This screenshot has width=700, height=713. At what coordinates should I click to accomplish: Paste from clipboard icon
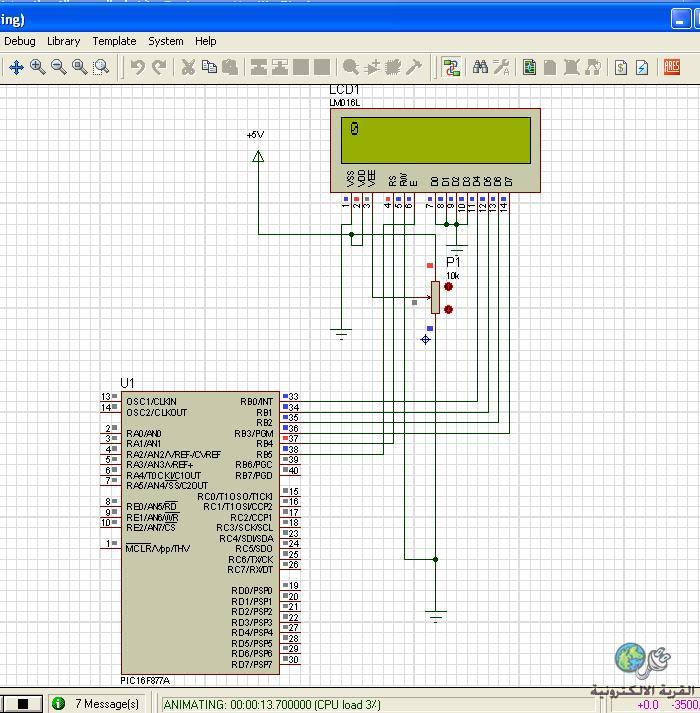[230, 67]
